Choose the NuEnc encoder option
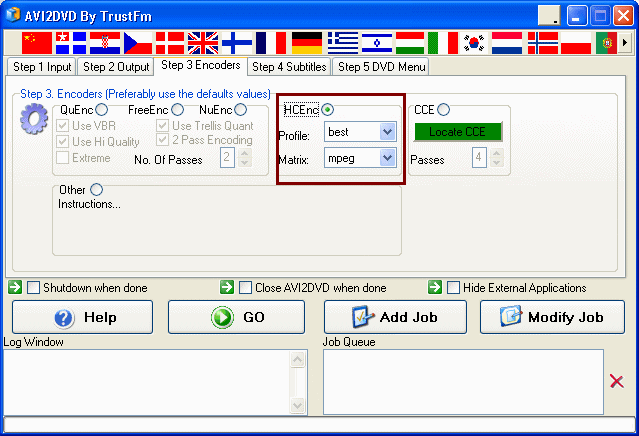 (240, 110)
